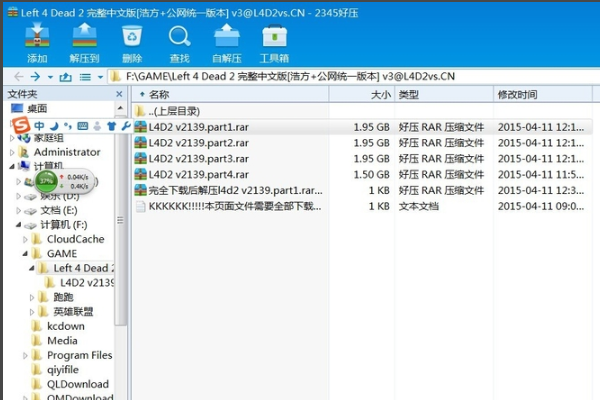Select GAME folder in tree
This screenshot has height=400, width=600.
pyautogui.click(x=62, y=254)
